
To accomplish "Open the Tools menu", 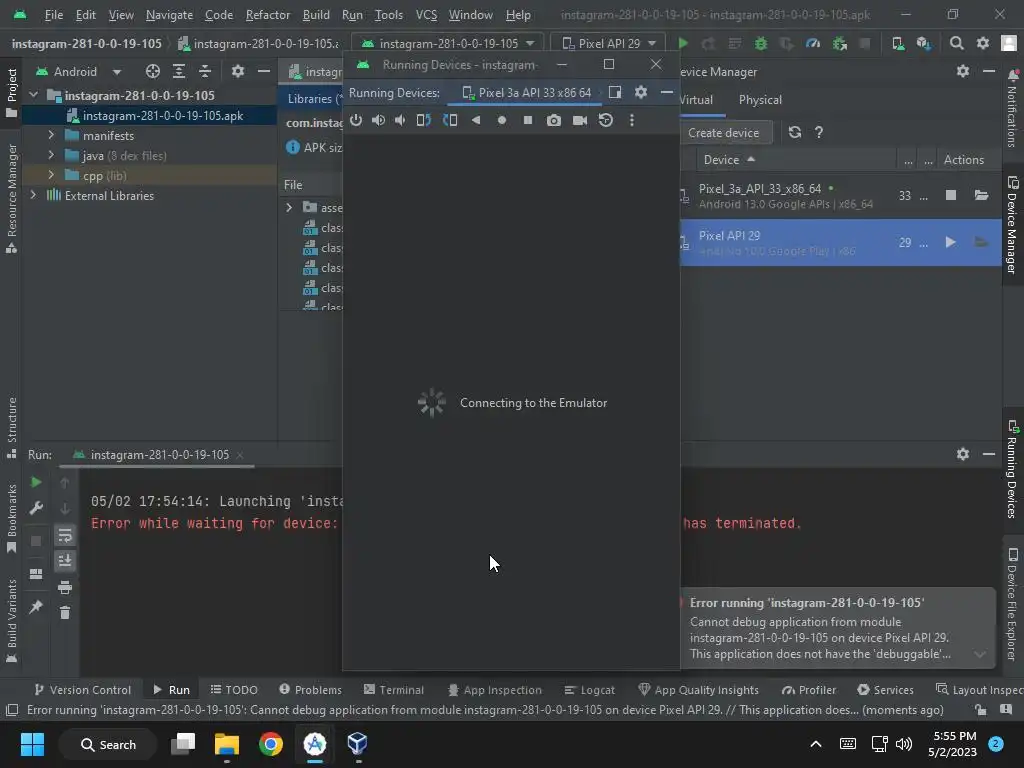I will (389, 14).
